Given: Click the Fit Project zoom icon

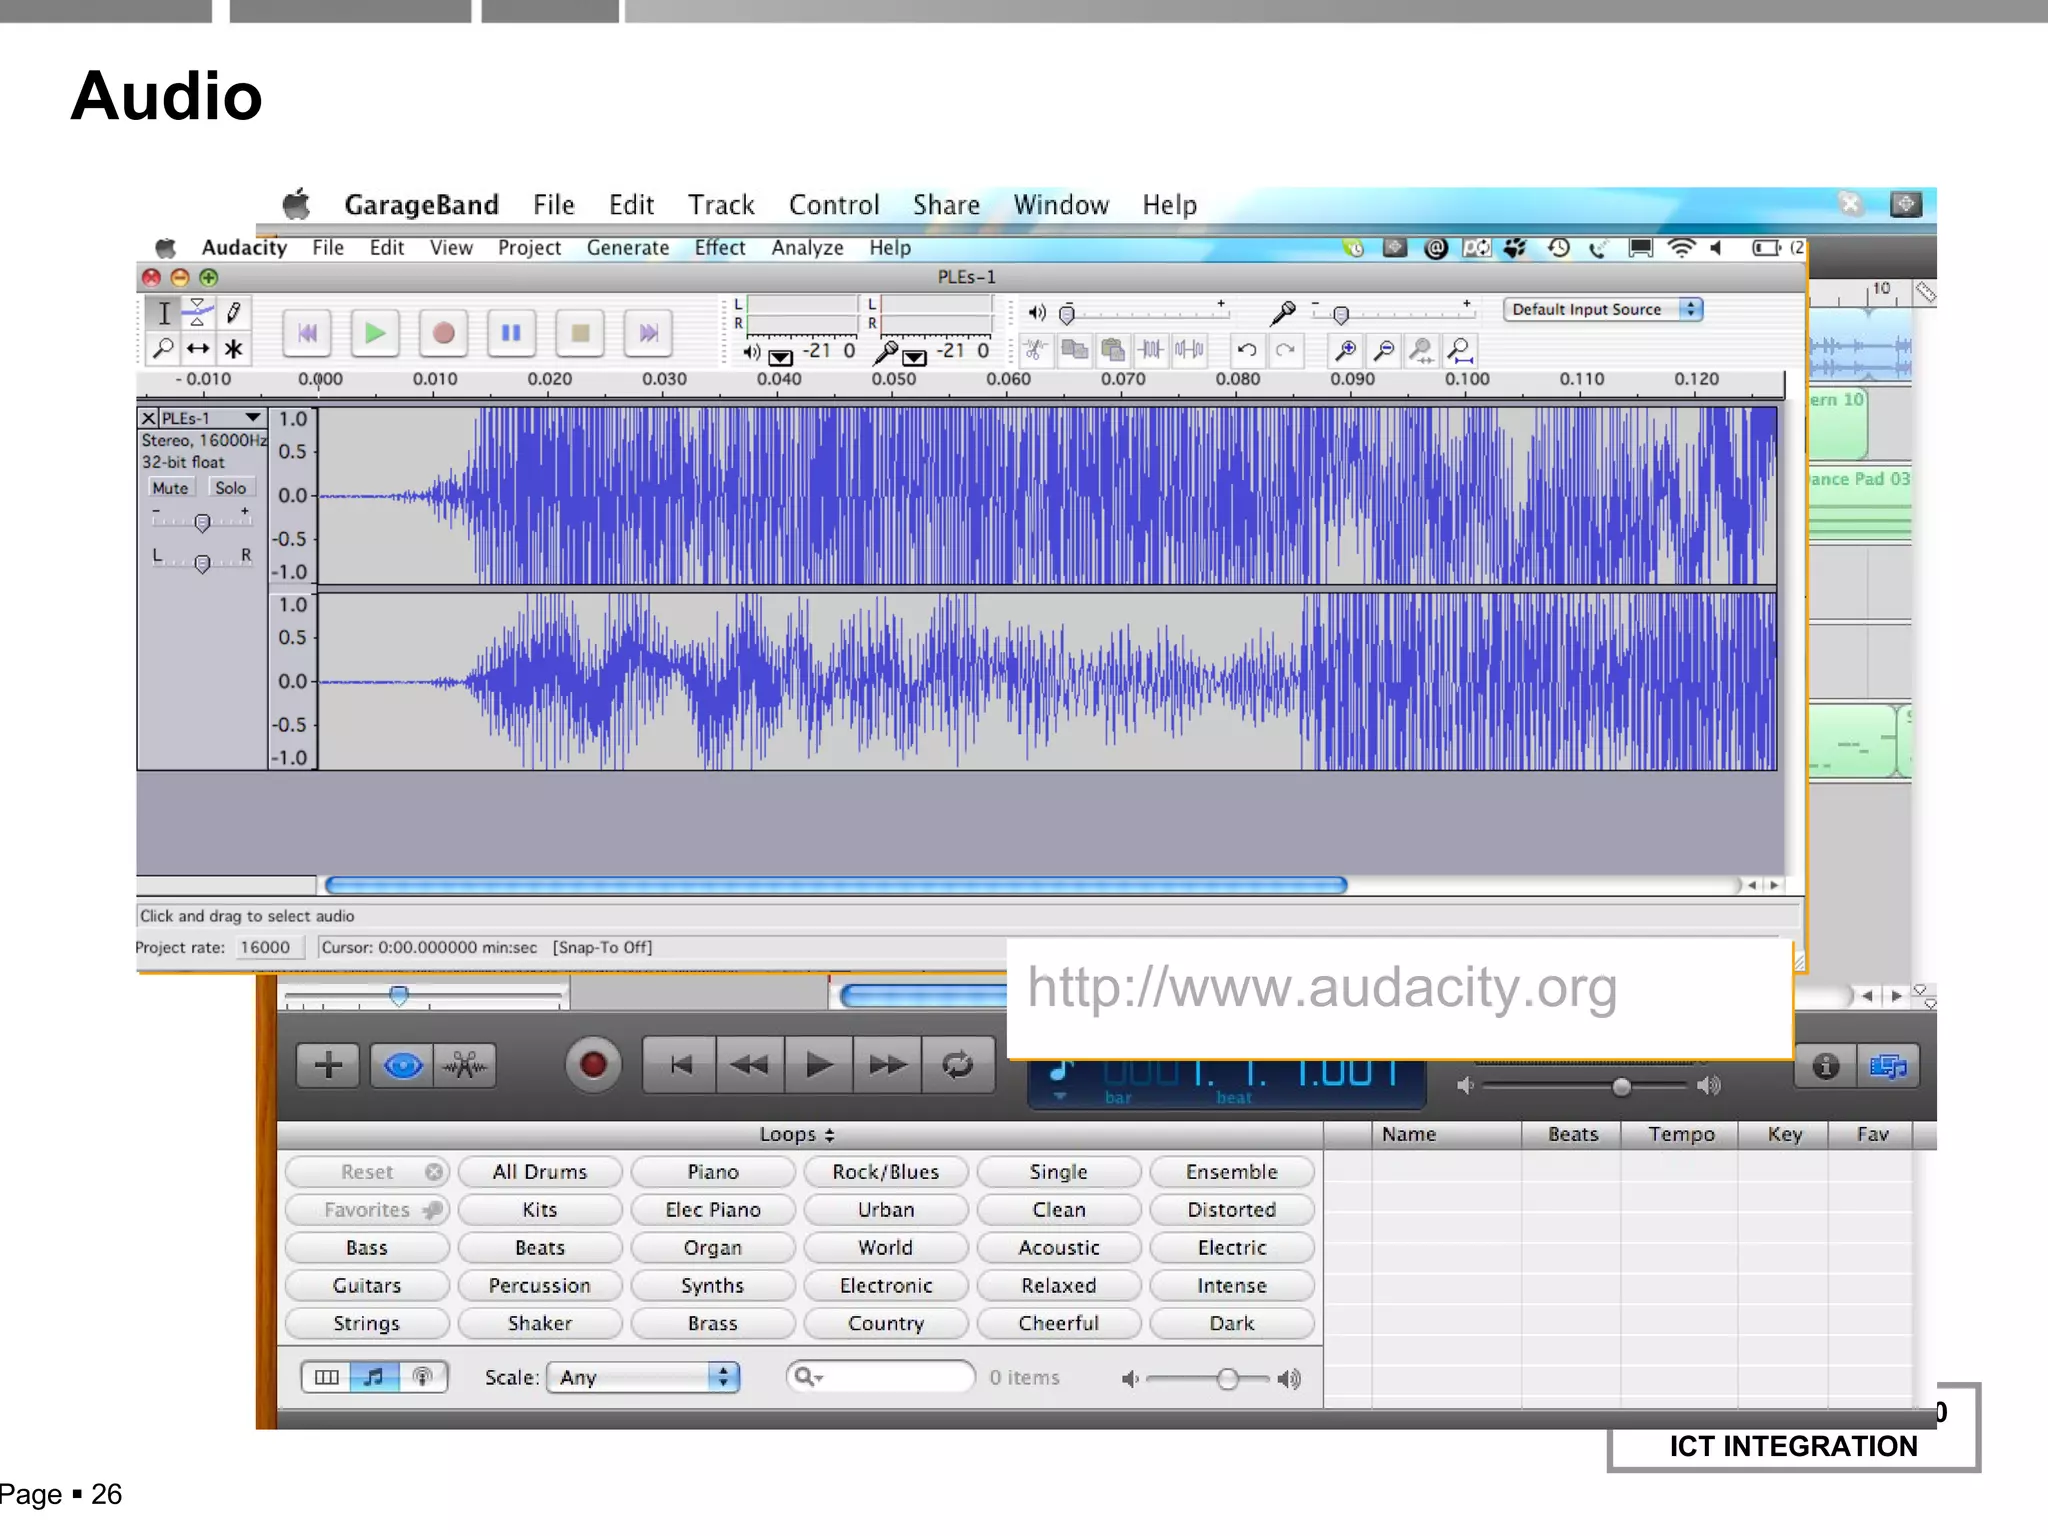Looking at the screenshot, I should pos(1460,350).
